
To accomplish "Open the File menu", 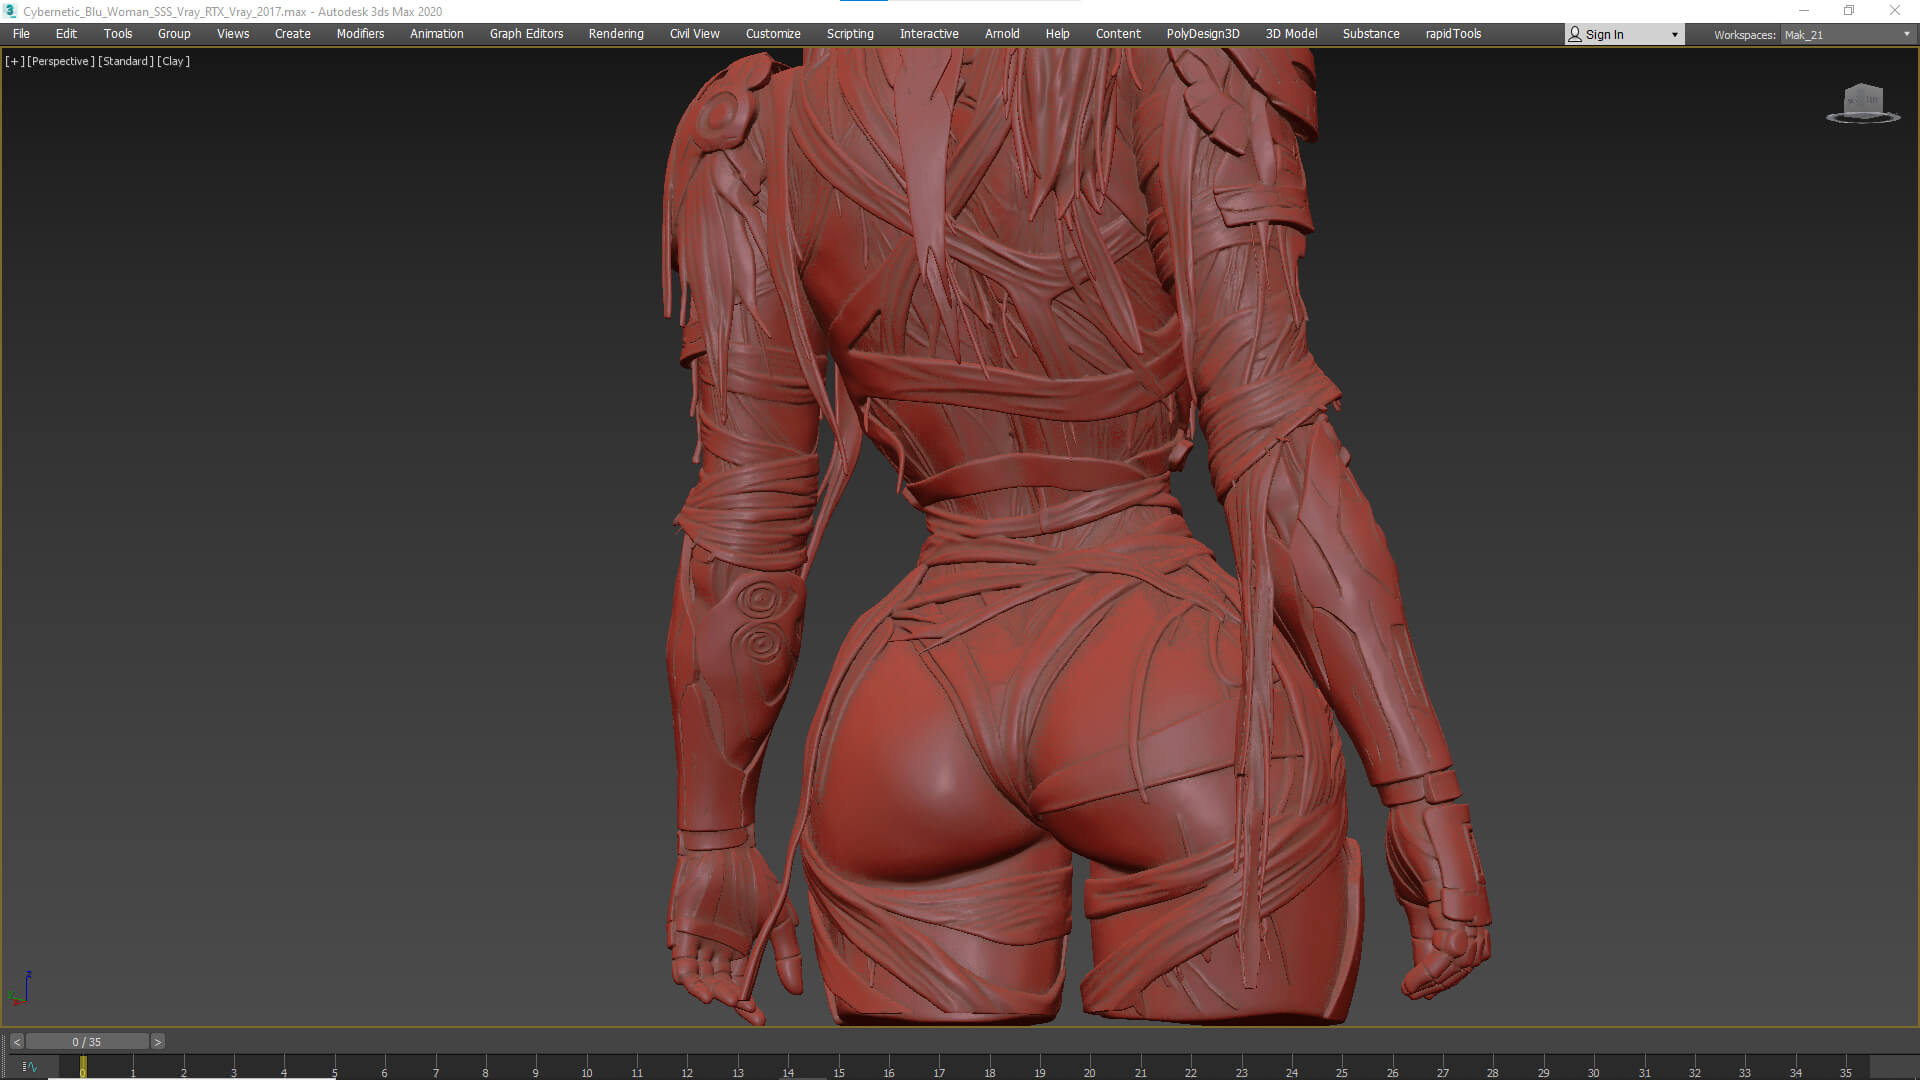I will click(21, 34).
